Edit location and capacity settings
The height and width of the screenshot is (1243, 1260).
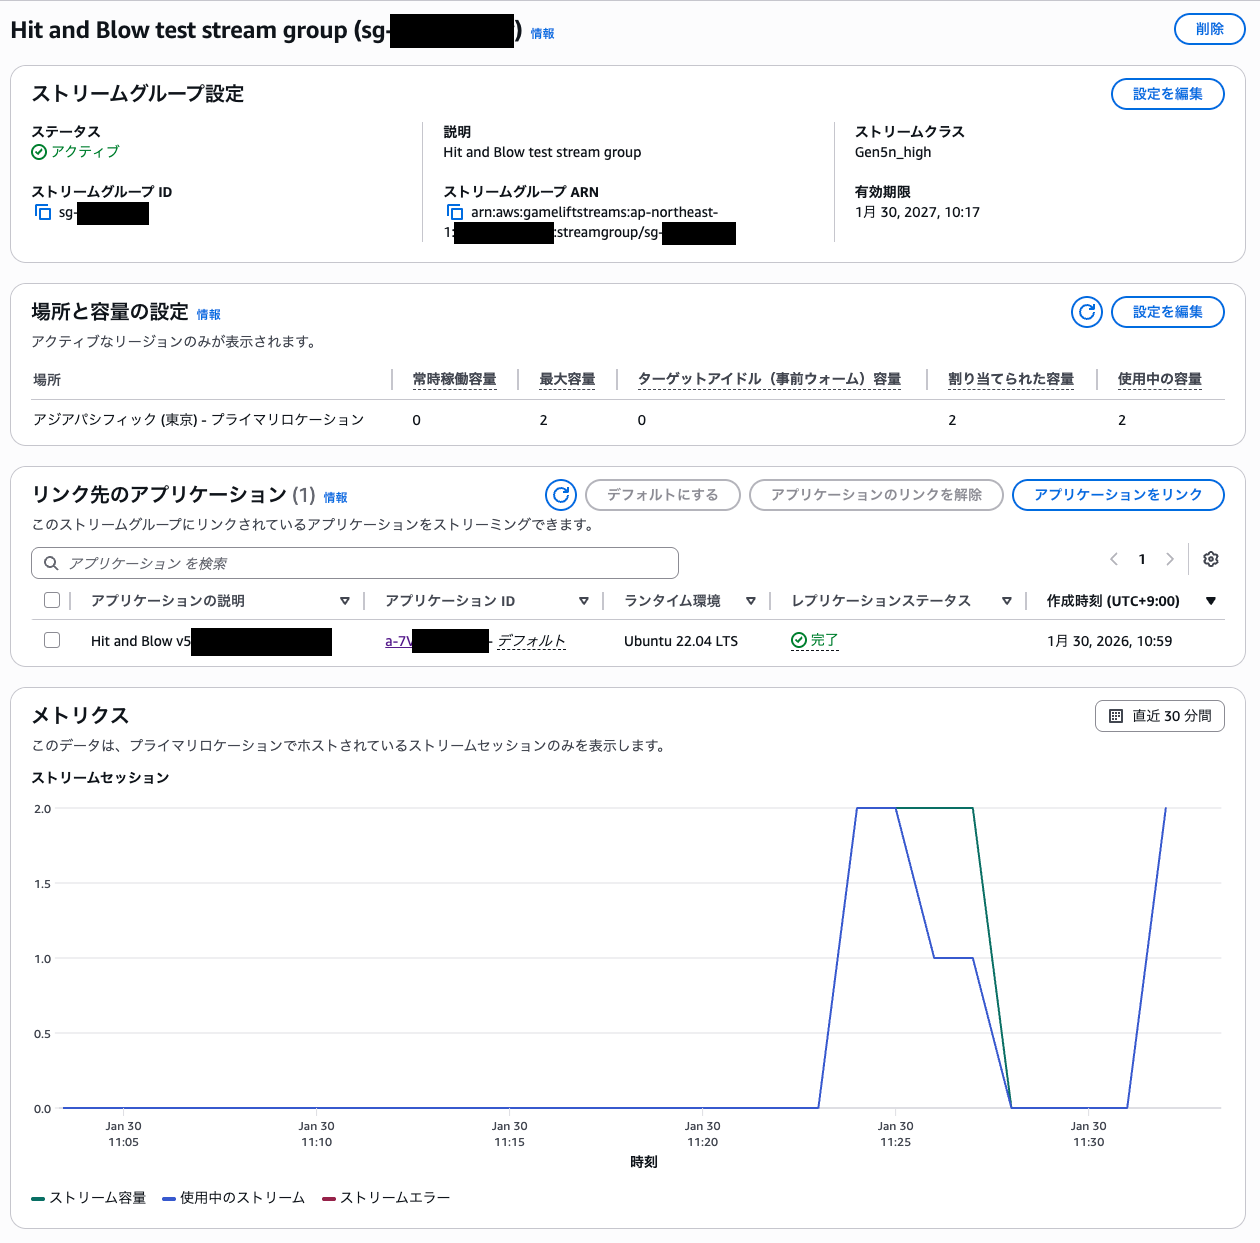(x=1168, y=312)
